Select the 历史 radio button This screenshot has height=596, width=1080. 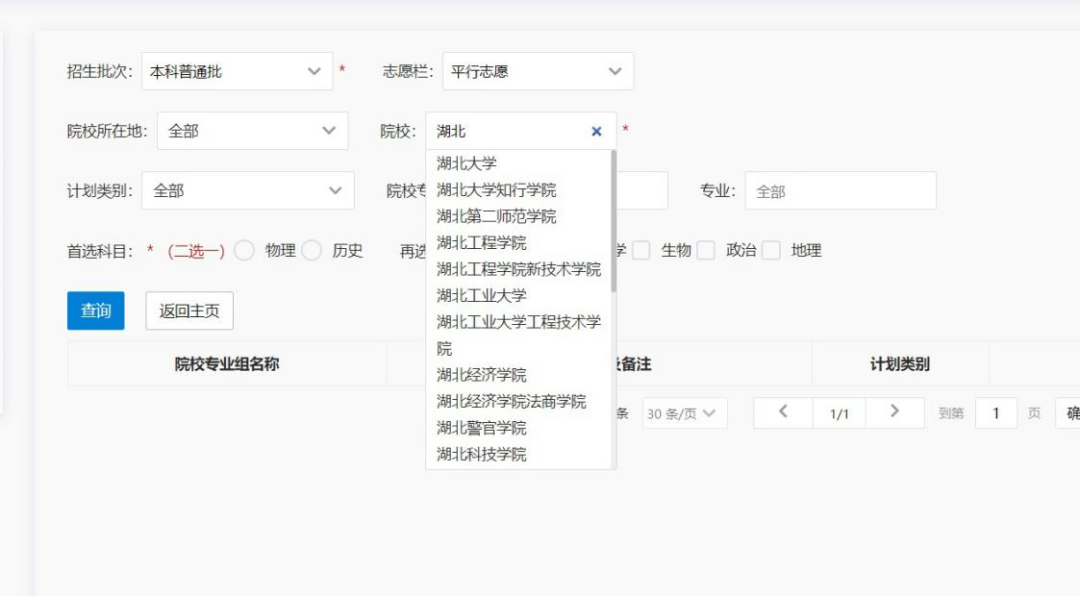click(x=311, y=250)
